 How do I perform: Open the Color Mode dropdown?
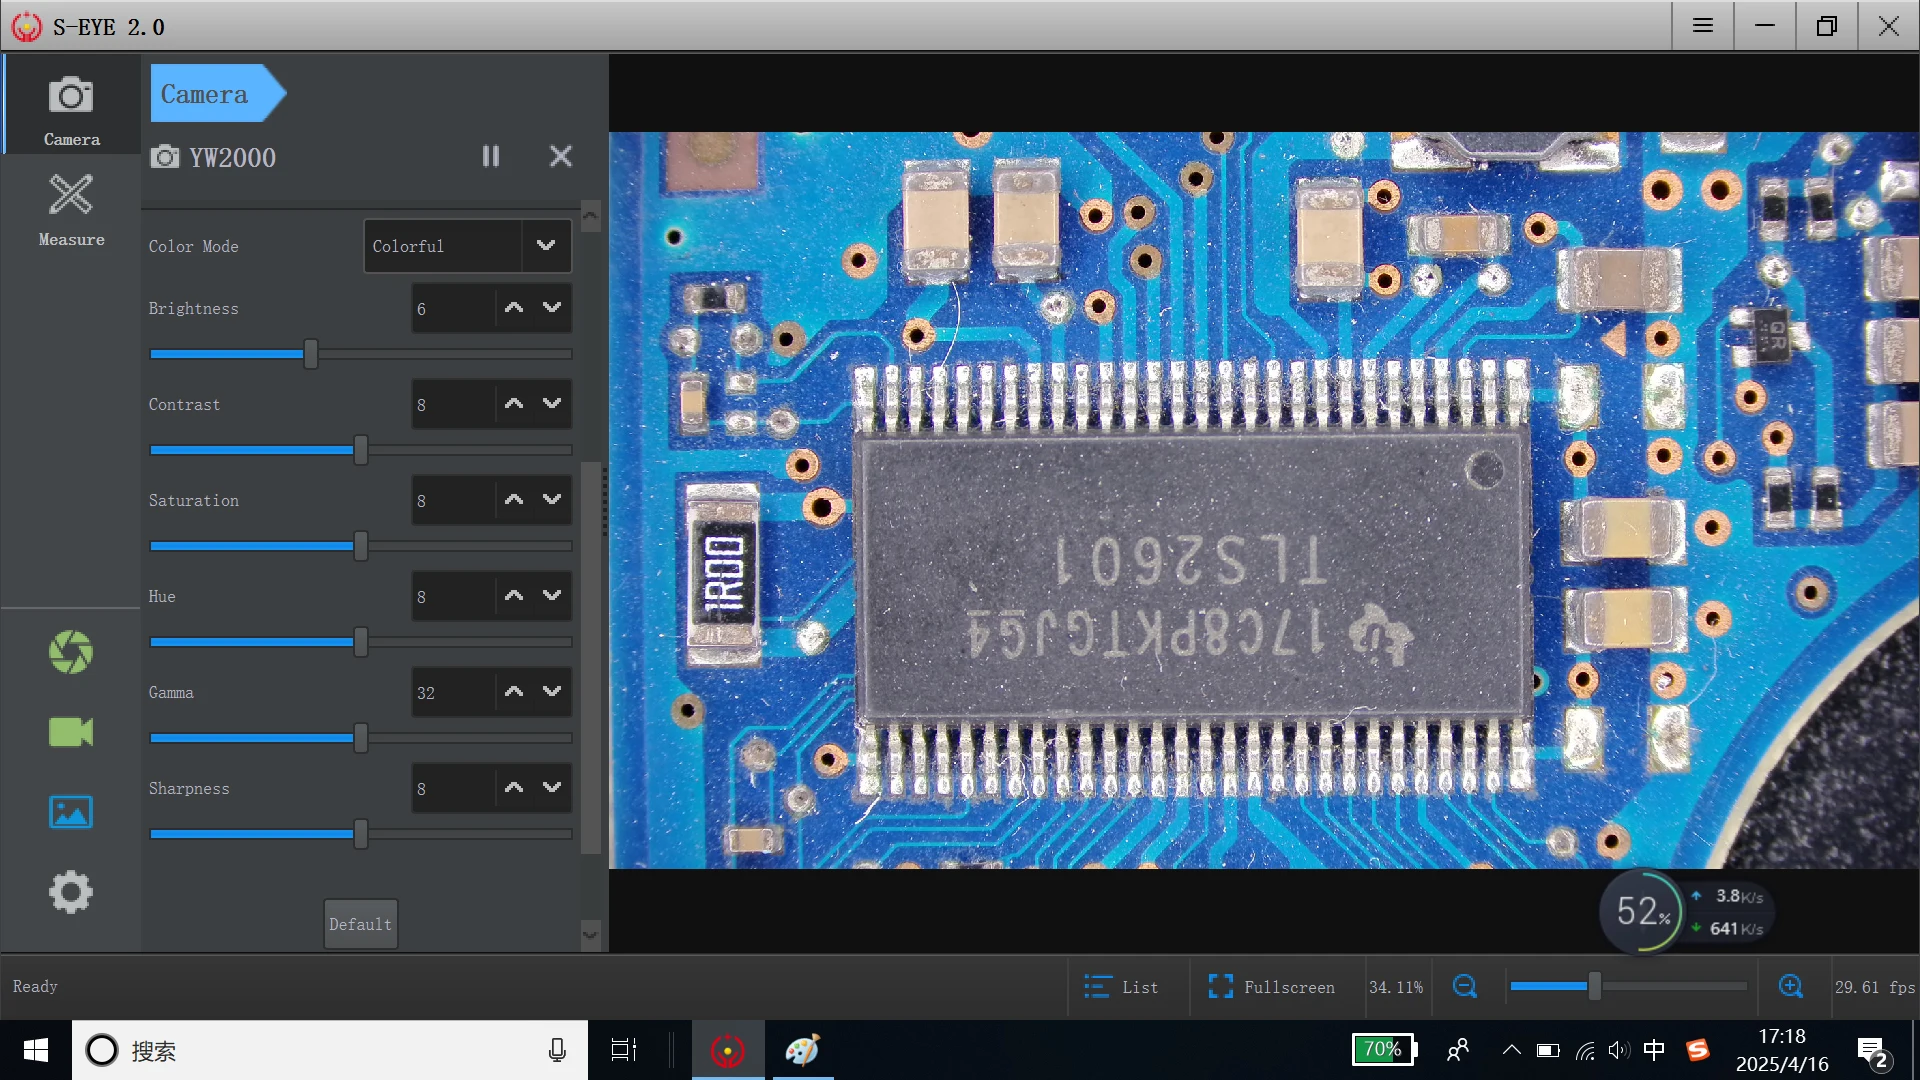(x=546, y=246)
